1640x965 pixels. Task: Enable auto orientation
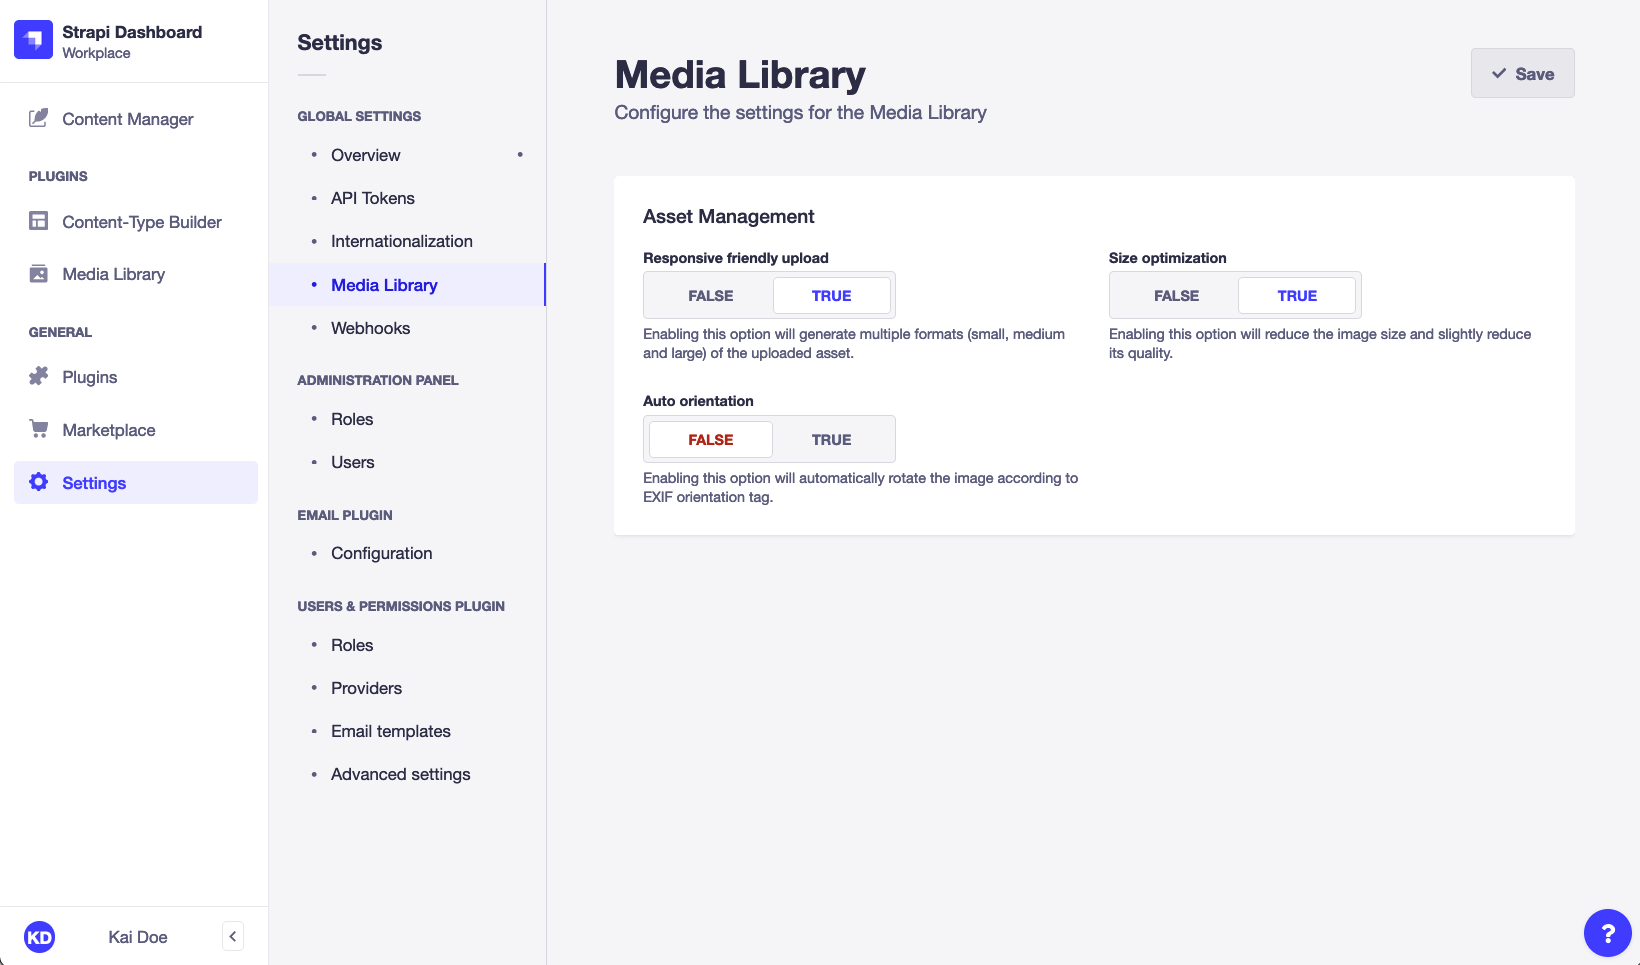click(x=831, y=439)
